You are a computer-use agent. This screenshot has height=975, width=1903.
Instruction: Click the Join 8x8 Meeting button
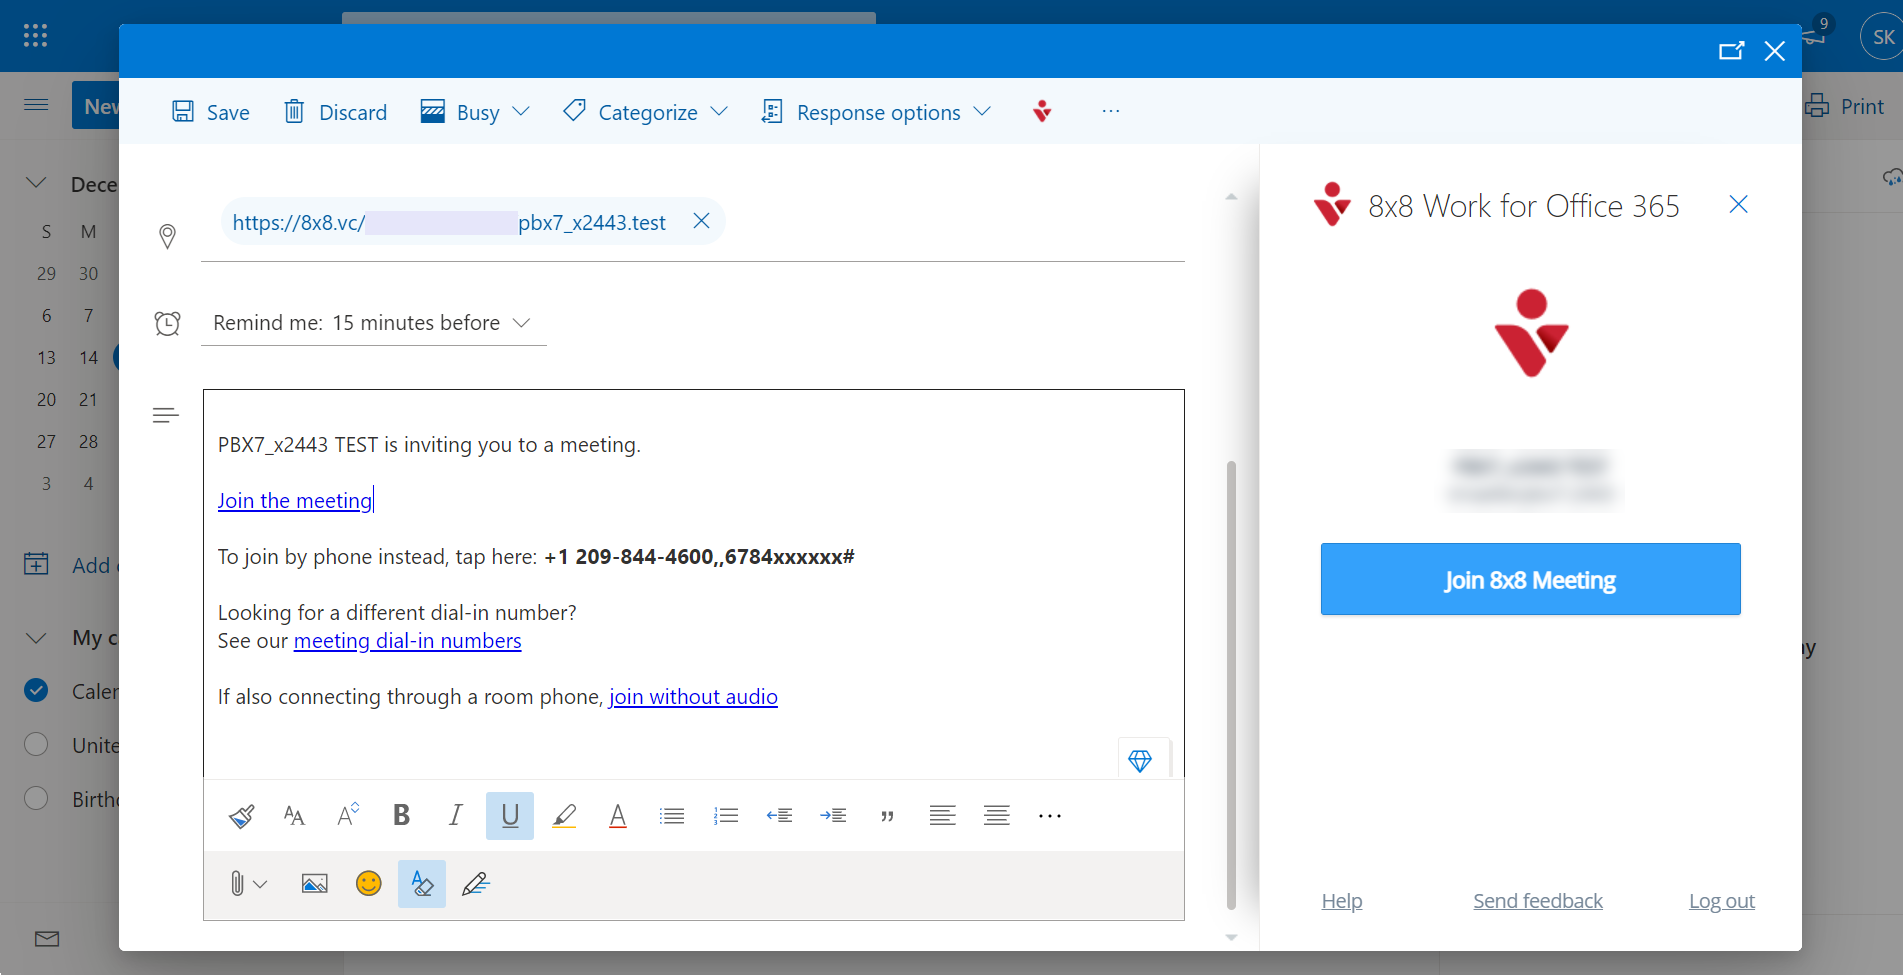click(1530, 579)
